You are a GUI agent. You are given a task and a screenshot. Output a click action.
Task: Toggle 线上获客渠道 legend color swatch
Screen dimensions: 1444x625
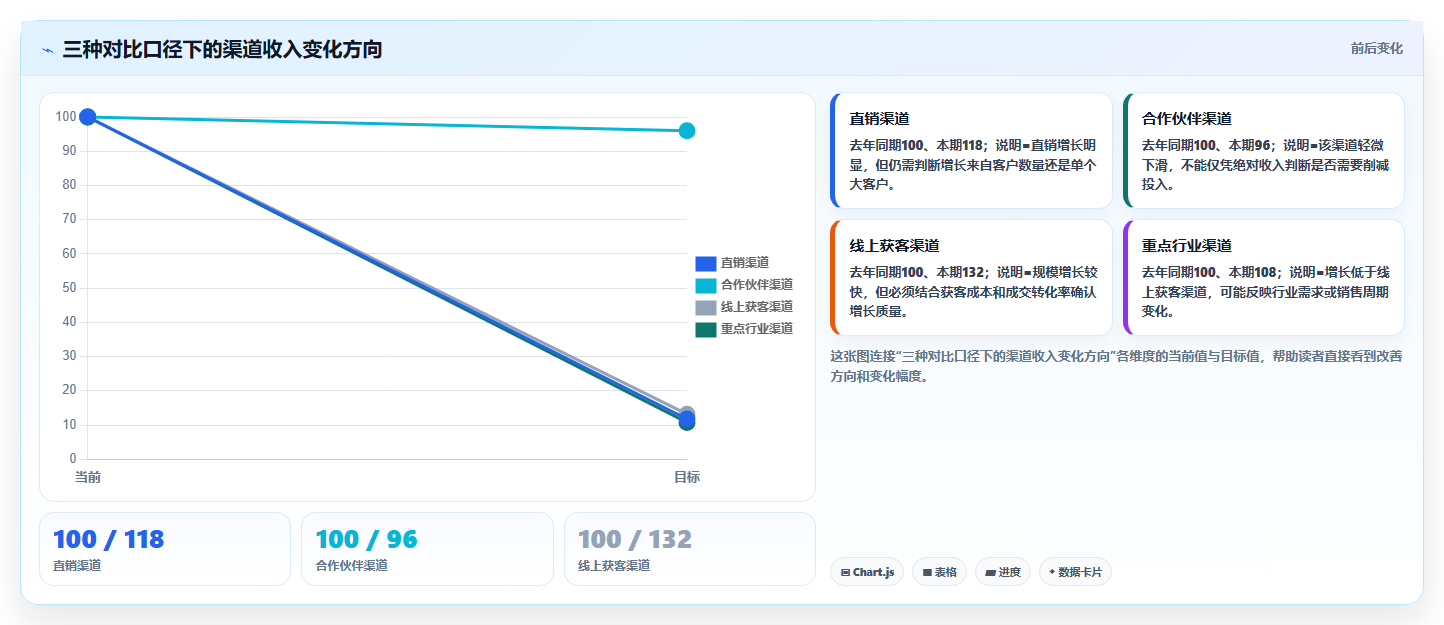tap(706, 307)
